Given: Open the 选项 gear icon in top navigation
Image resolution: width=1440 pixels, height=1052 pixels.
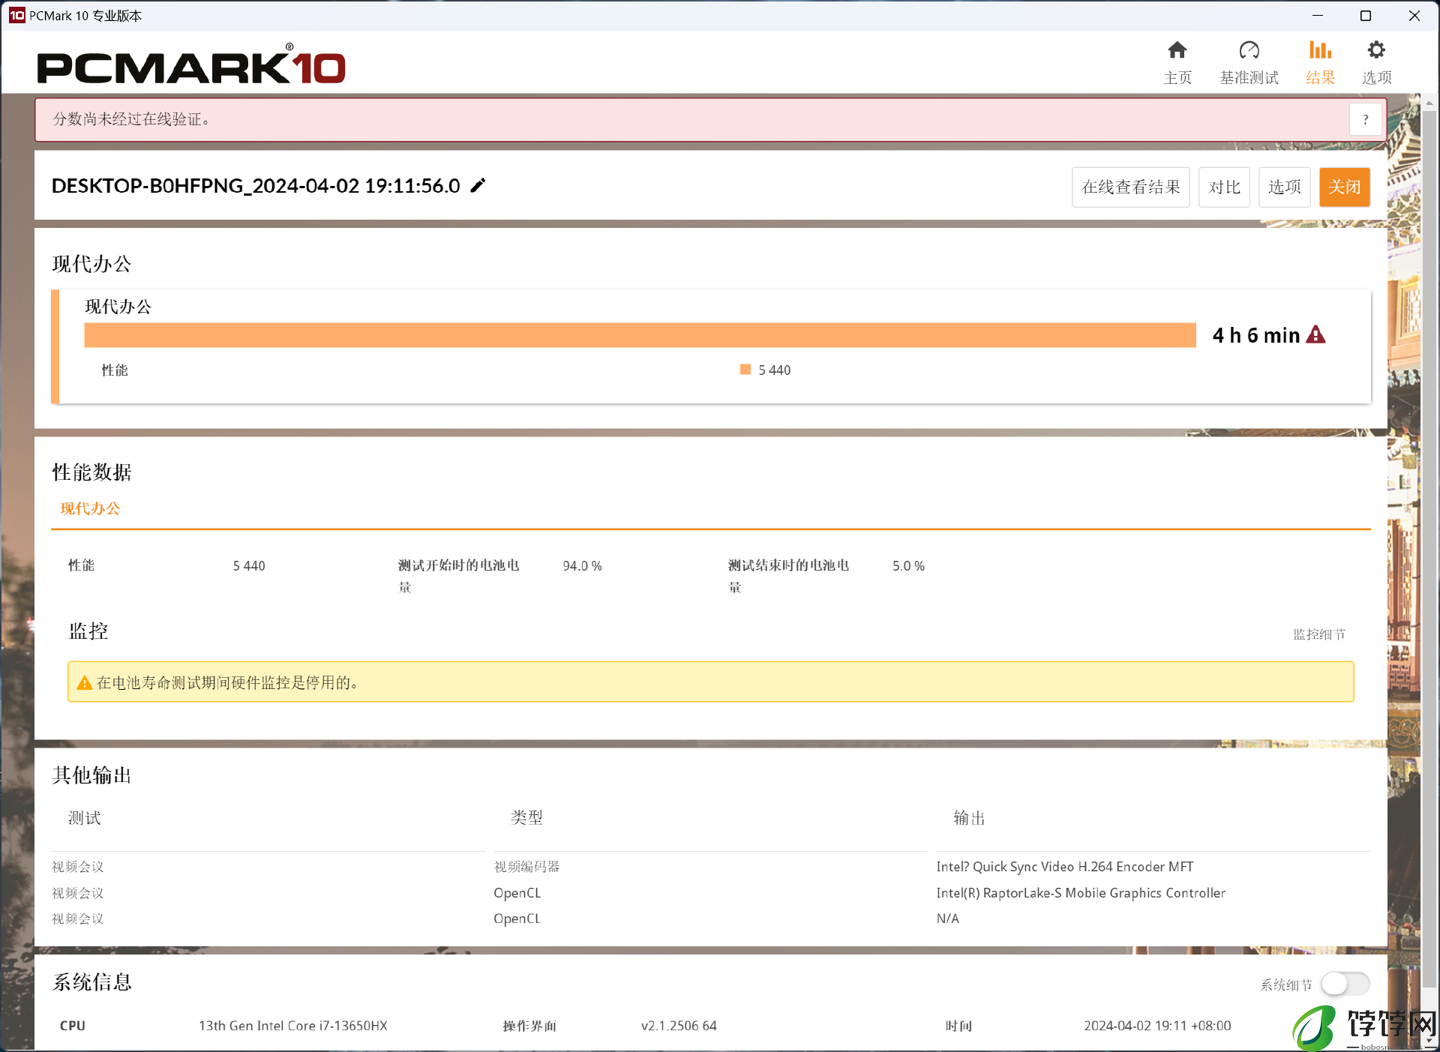Looking at the screenshot, I should [x=1376, y=51].
